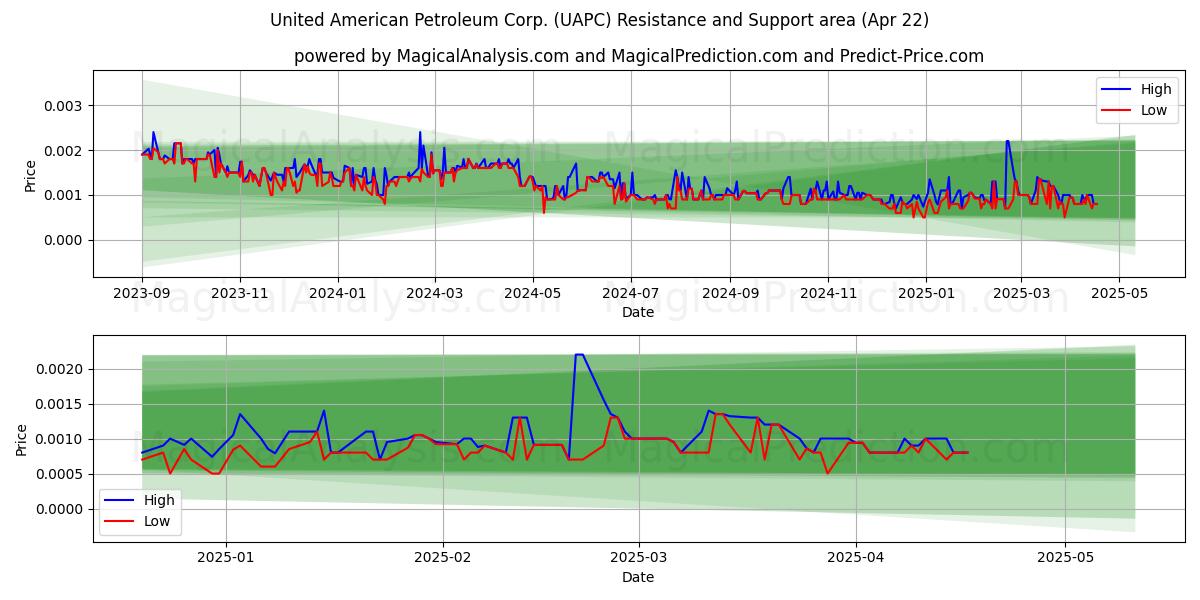The width and height of the screenshot is (1200, 600).
Task: Click the 'Price' y-axis label of top chart
Action: (30, 174)
